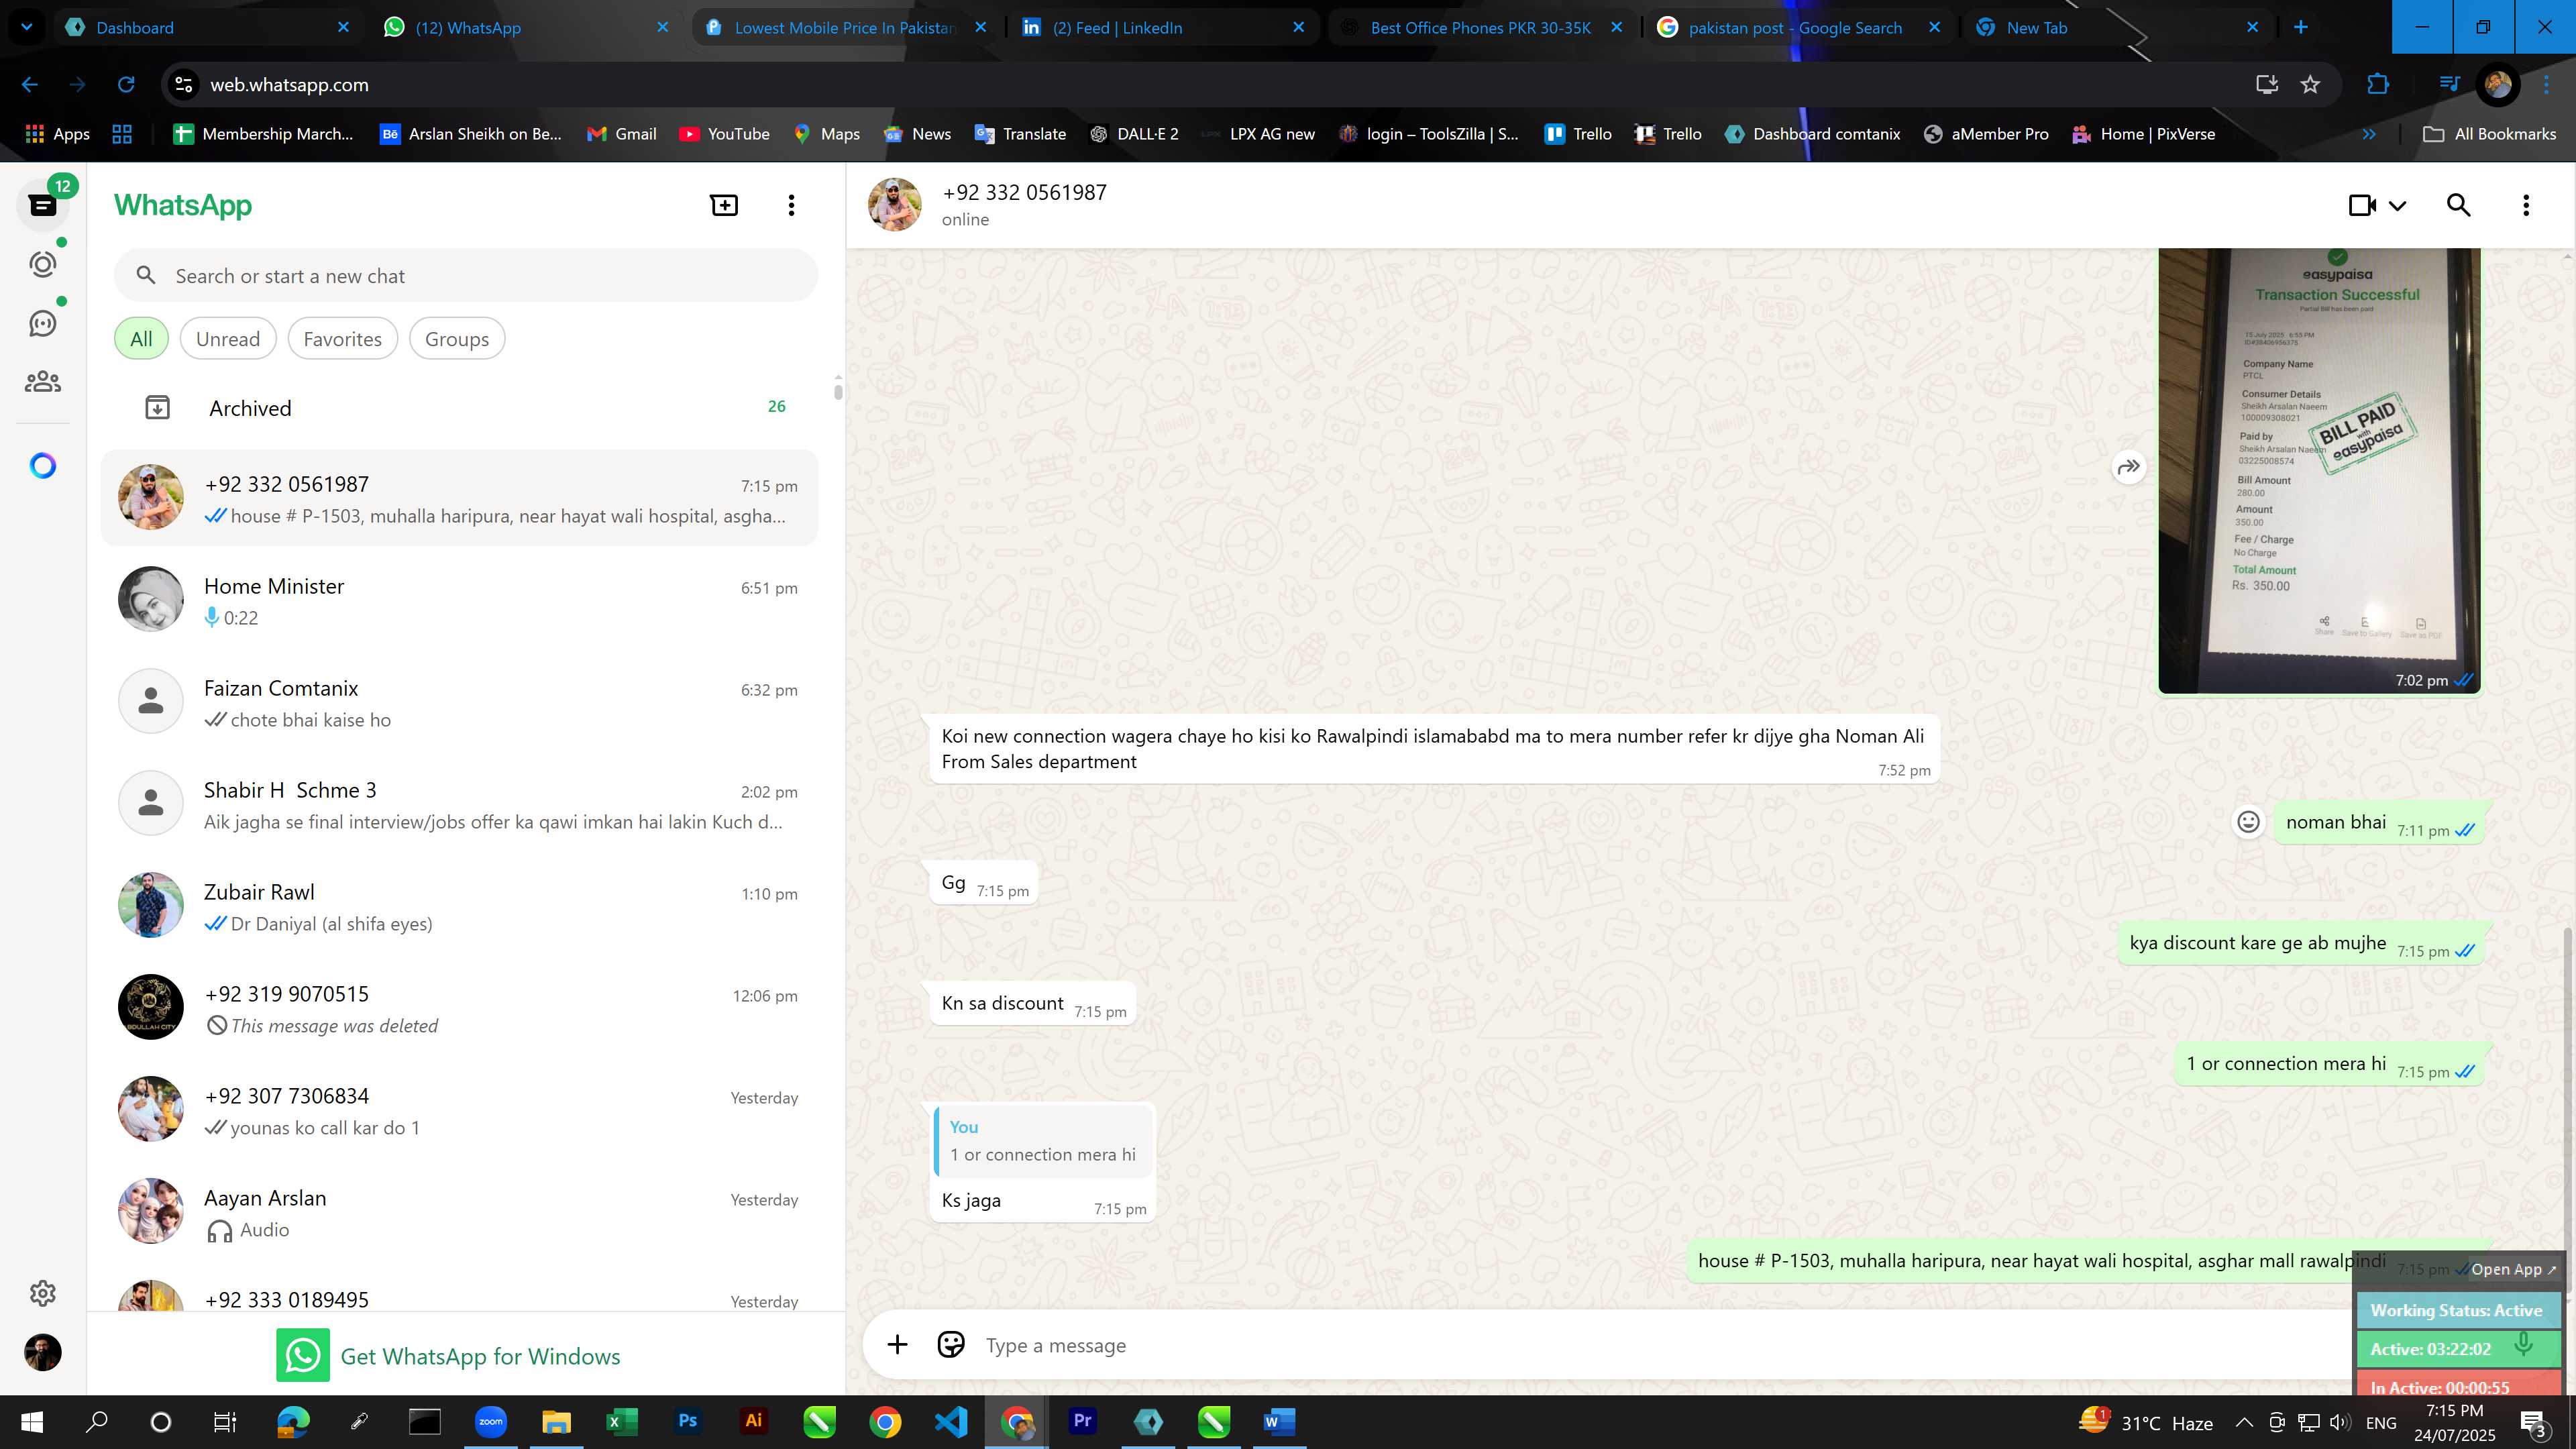Start a video call in the chat header
The image size is (2576, 1449).
[2362, 205]
